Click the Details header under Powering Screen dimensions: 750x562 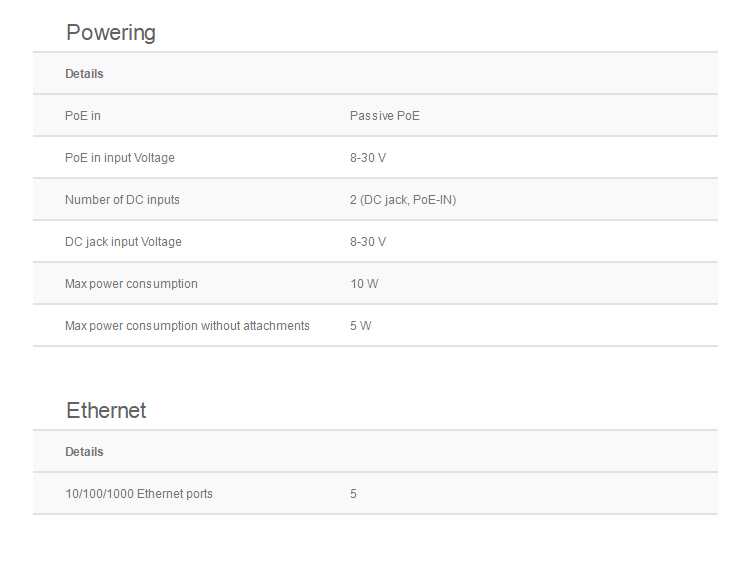tap(84, 74)
